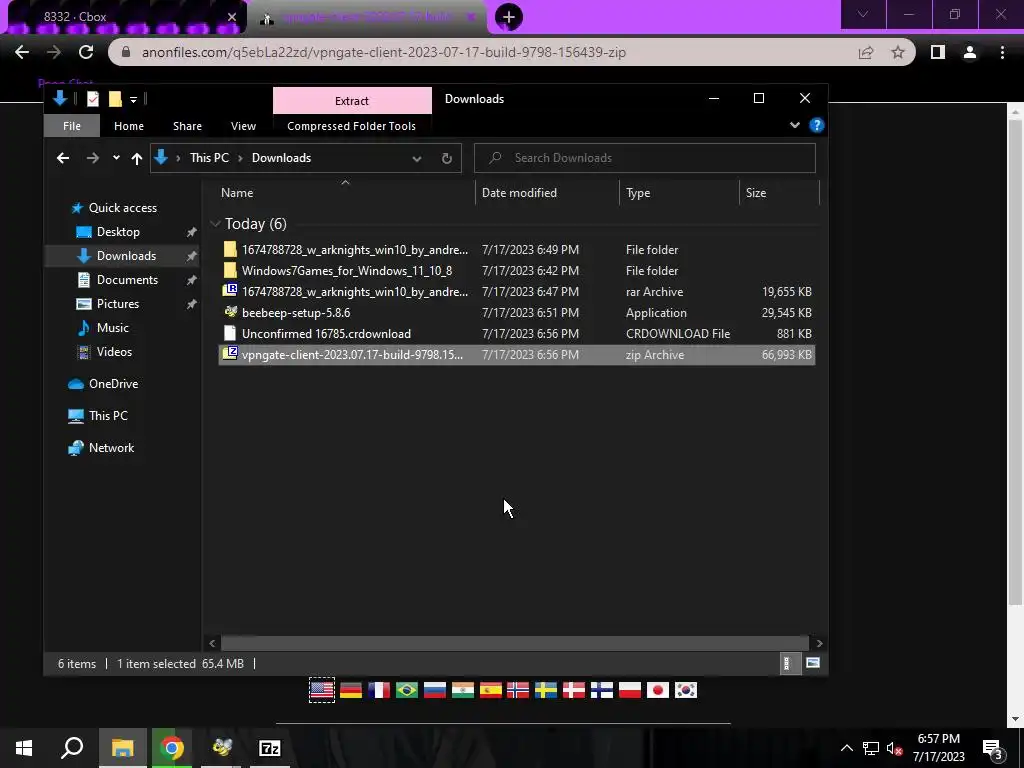Open Documents in navigation pane

coord(127,280)
